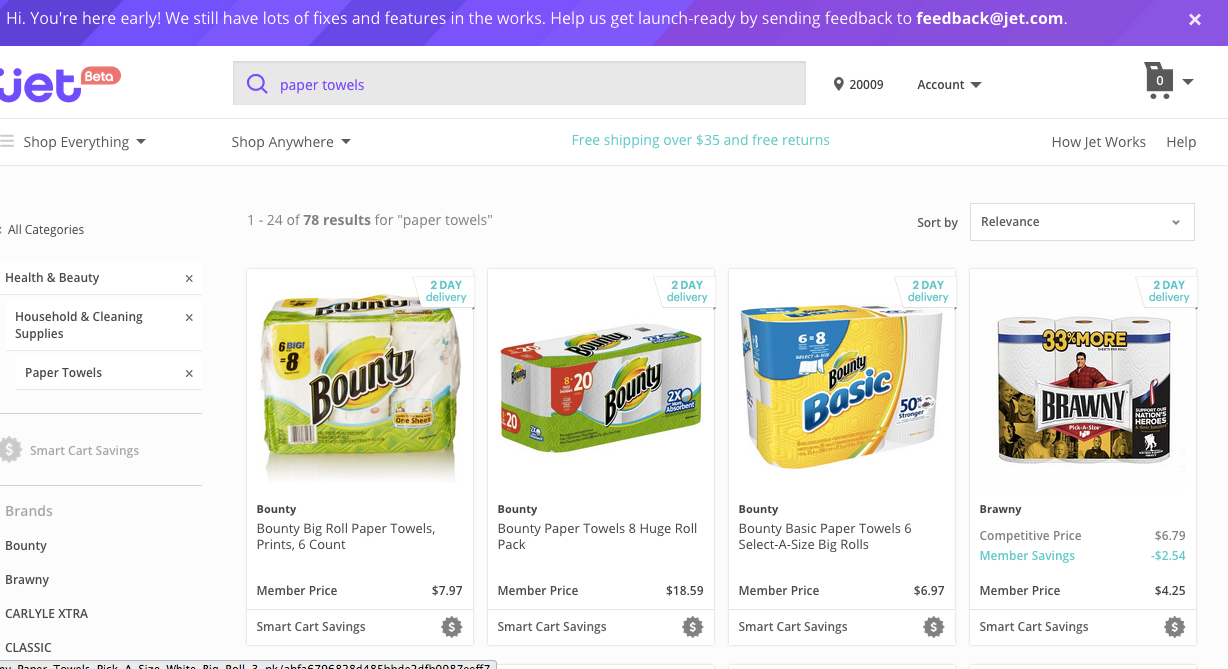The height and width of the screenshot is (669, 1228).
Task: Select Help in the navigation bar
Action: pos(1180,142)
